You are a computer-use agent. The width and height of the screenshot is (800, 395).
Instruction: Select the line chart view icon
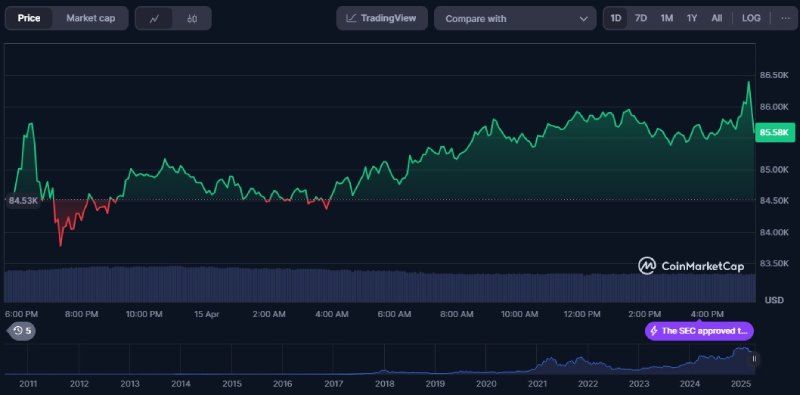tap(154, 18)
